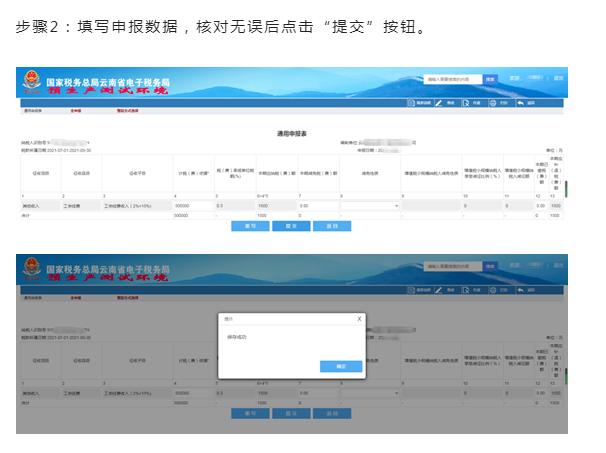Click the 0.3 tax rate cell in upper screenshot

[235, 206]
